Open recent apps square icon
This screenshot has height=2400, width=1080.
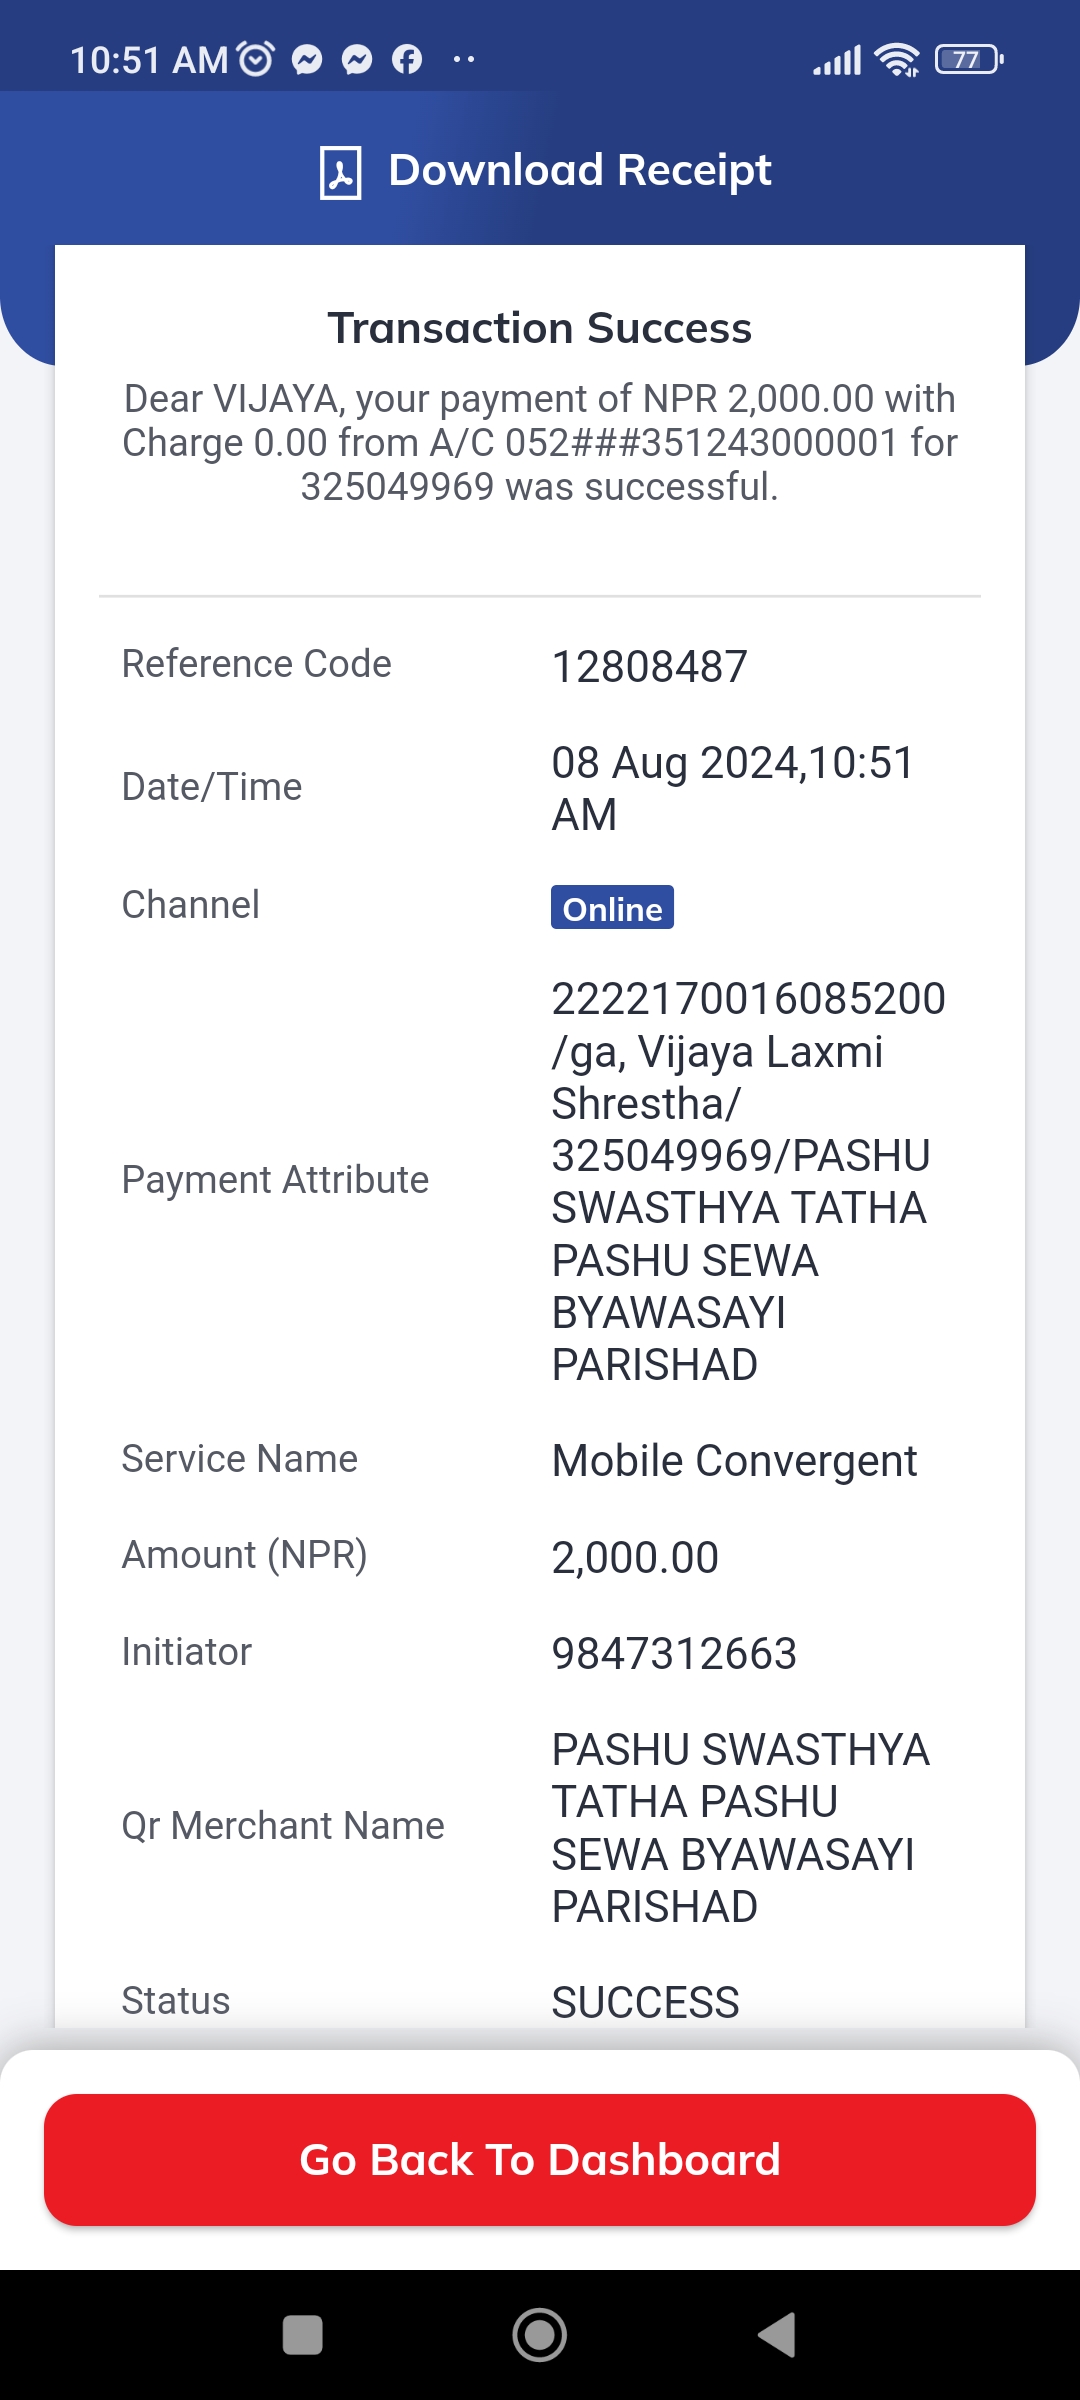point(303,2335)
